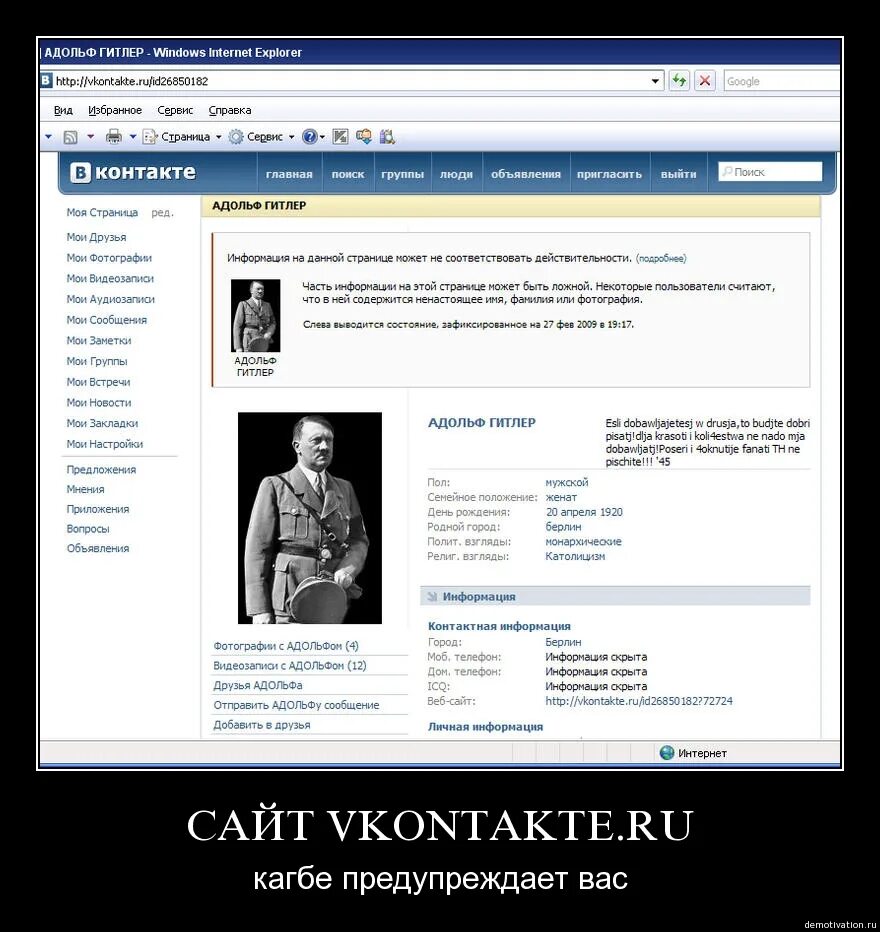The width and height of the screenshot is (880, 932).
Task: Click the globe Интернет status bar icon
Action: (x=667, y=752)
